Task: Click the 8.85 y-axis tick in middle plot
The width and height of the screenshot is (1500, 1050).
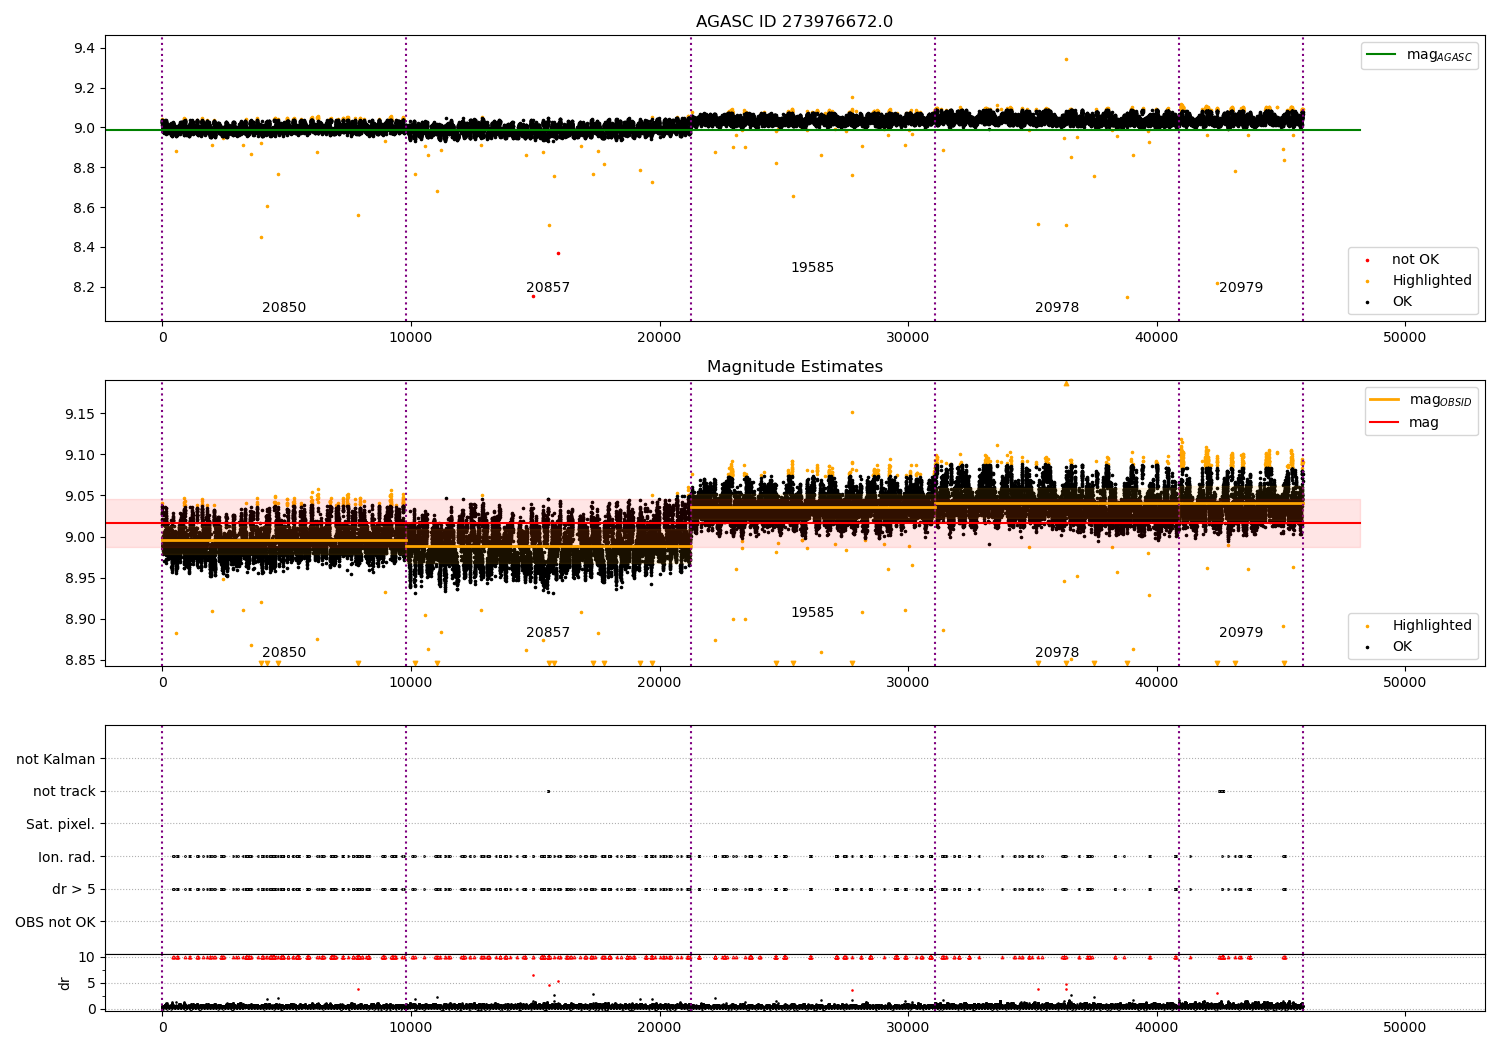Action: [81, 660]
